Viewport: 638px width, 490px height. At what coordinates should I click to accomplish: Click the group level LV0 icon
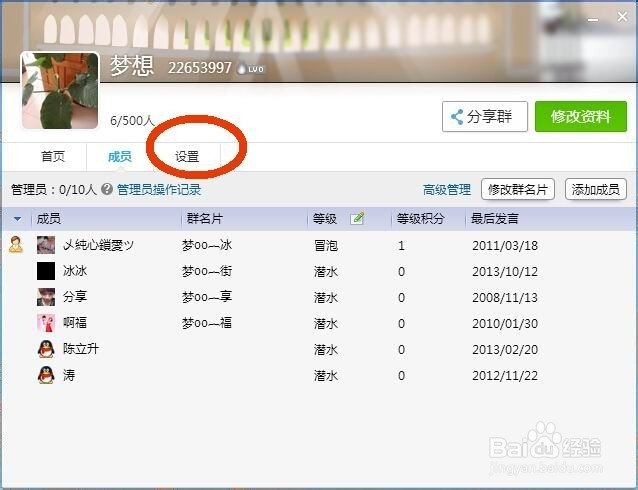tap(251, 69)
